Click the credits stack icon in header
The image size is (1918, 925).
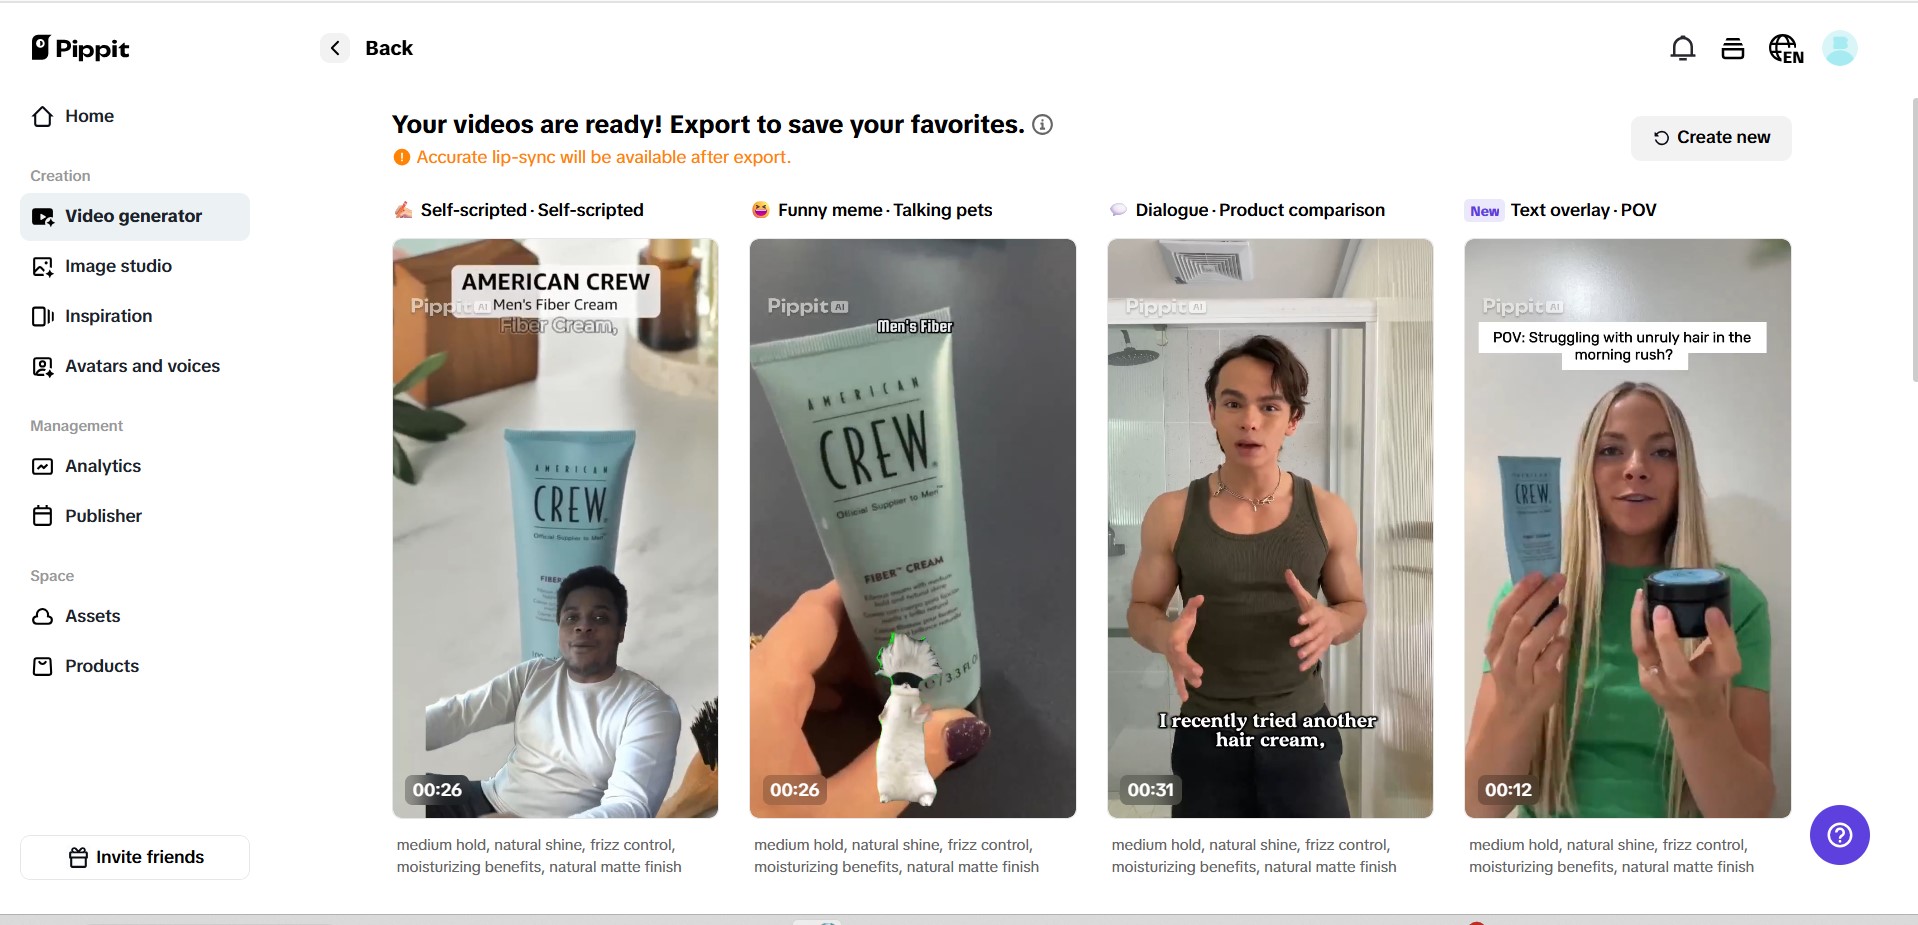pyautogui.click(x=1733, y=48)
